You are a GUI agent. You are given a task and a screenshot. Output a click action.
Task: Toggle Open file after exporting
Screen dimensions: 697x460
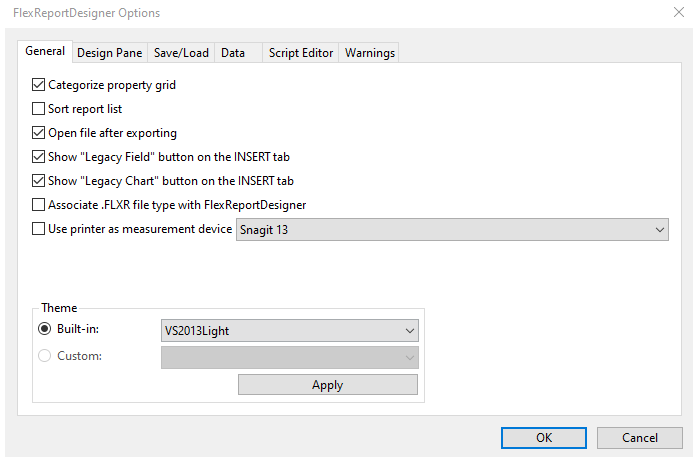(x=39, y=133)
